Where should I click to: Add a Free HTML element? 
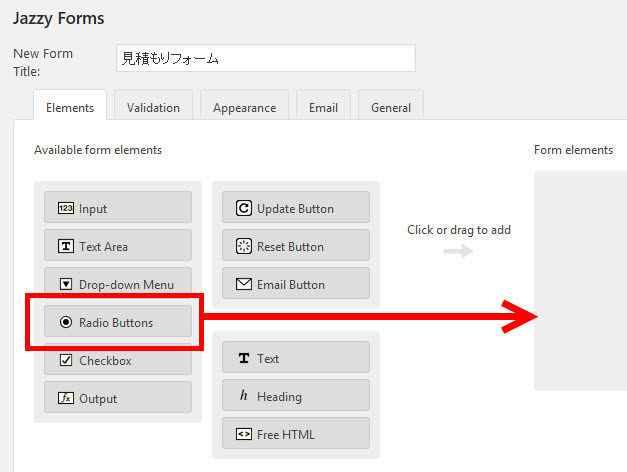(x=296, y=433)
